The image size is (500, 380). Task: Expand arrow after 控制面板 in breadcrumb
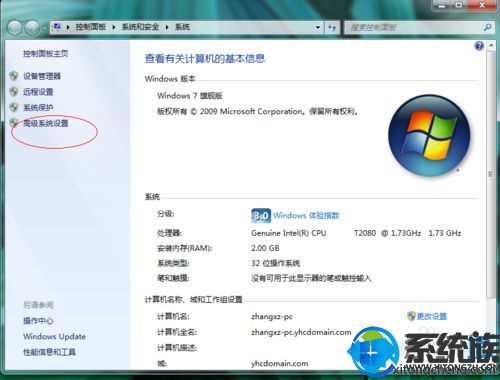[114, 27]
